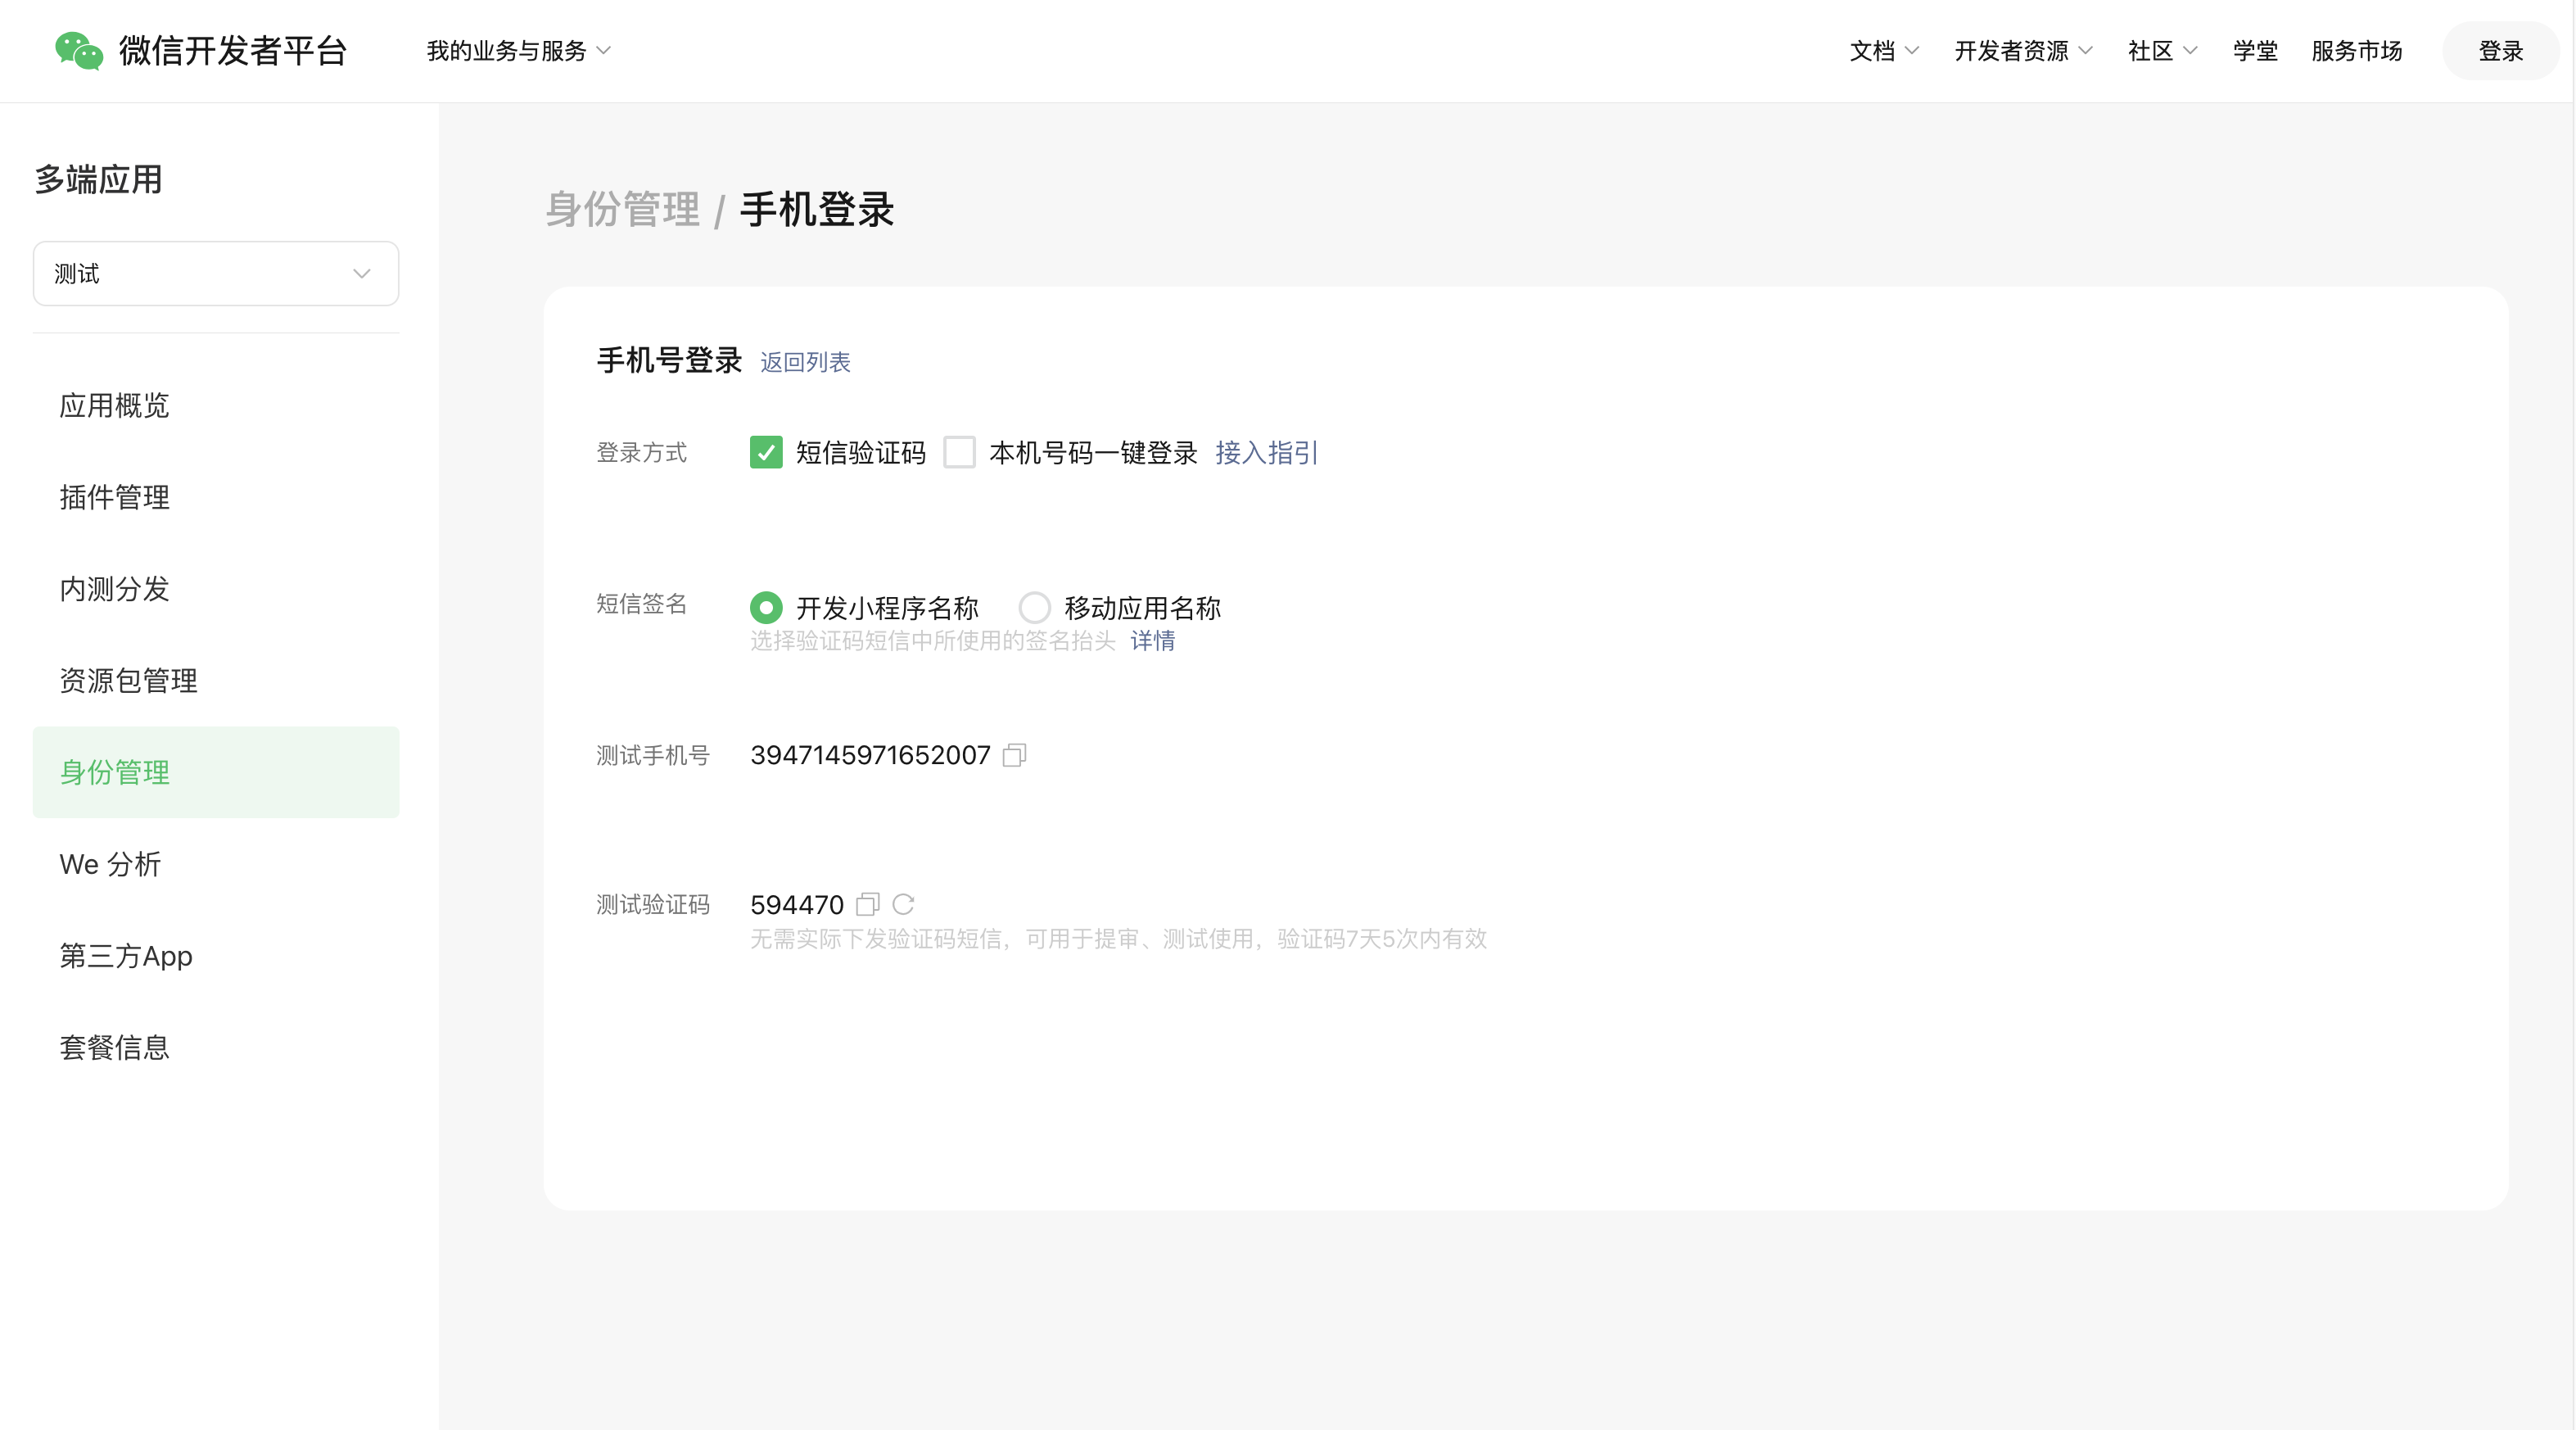The height and width of the screenshot is (1430, 2576).
Task: Click the test phone number 3947145971652007
Action: [870, 755]
